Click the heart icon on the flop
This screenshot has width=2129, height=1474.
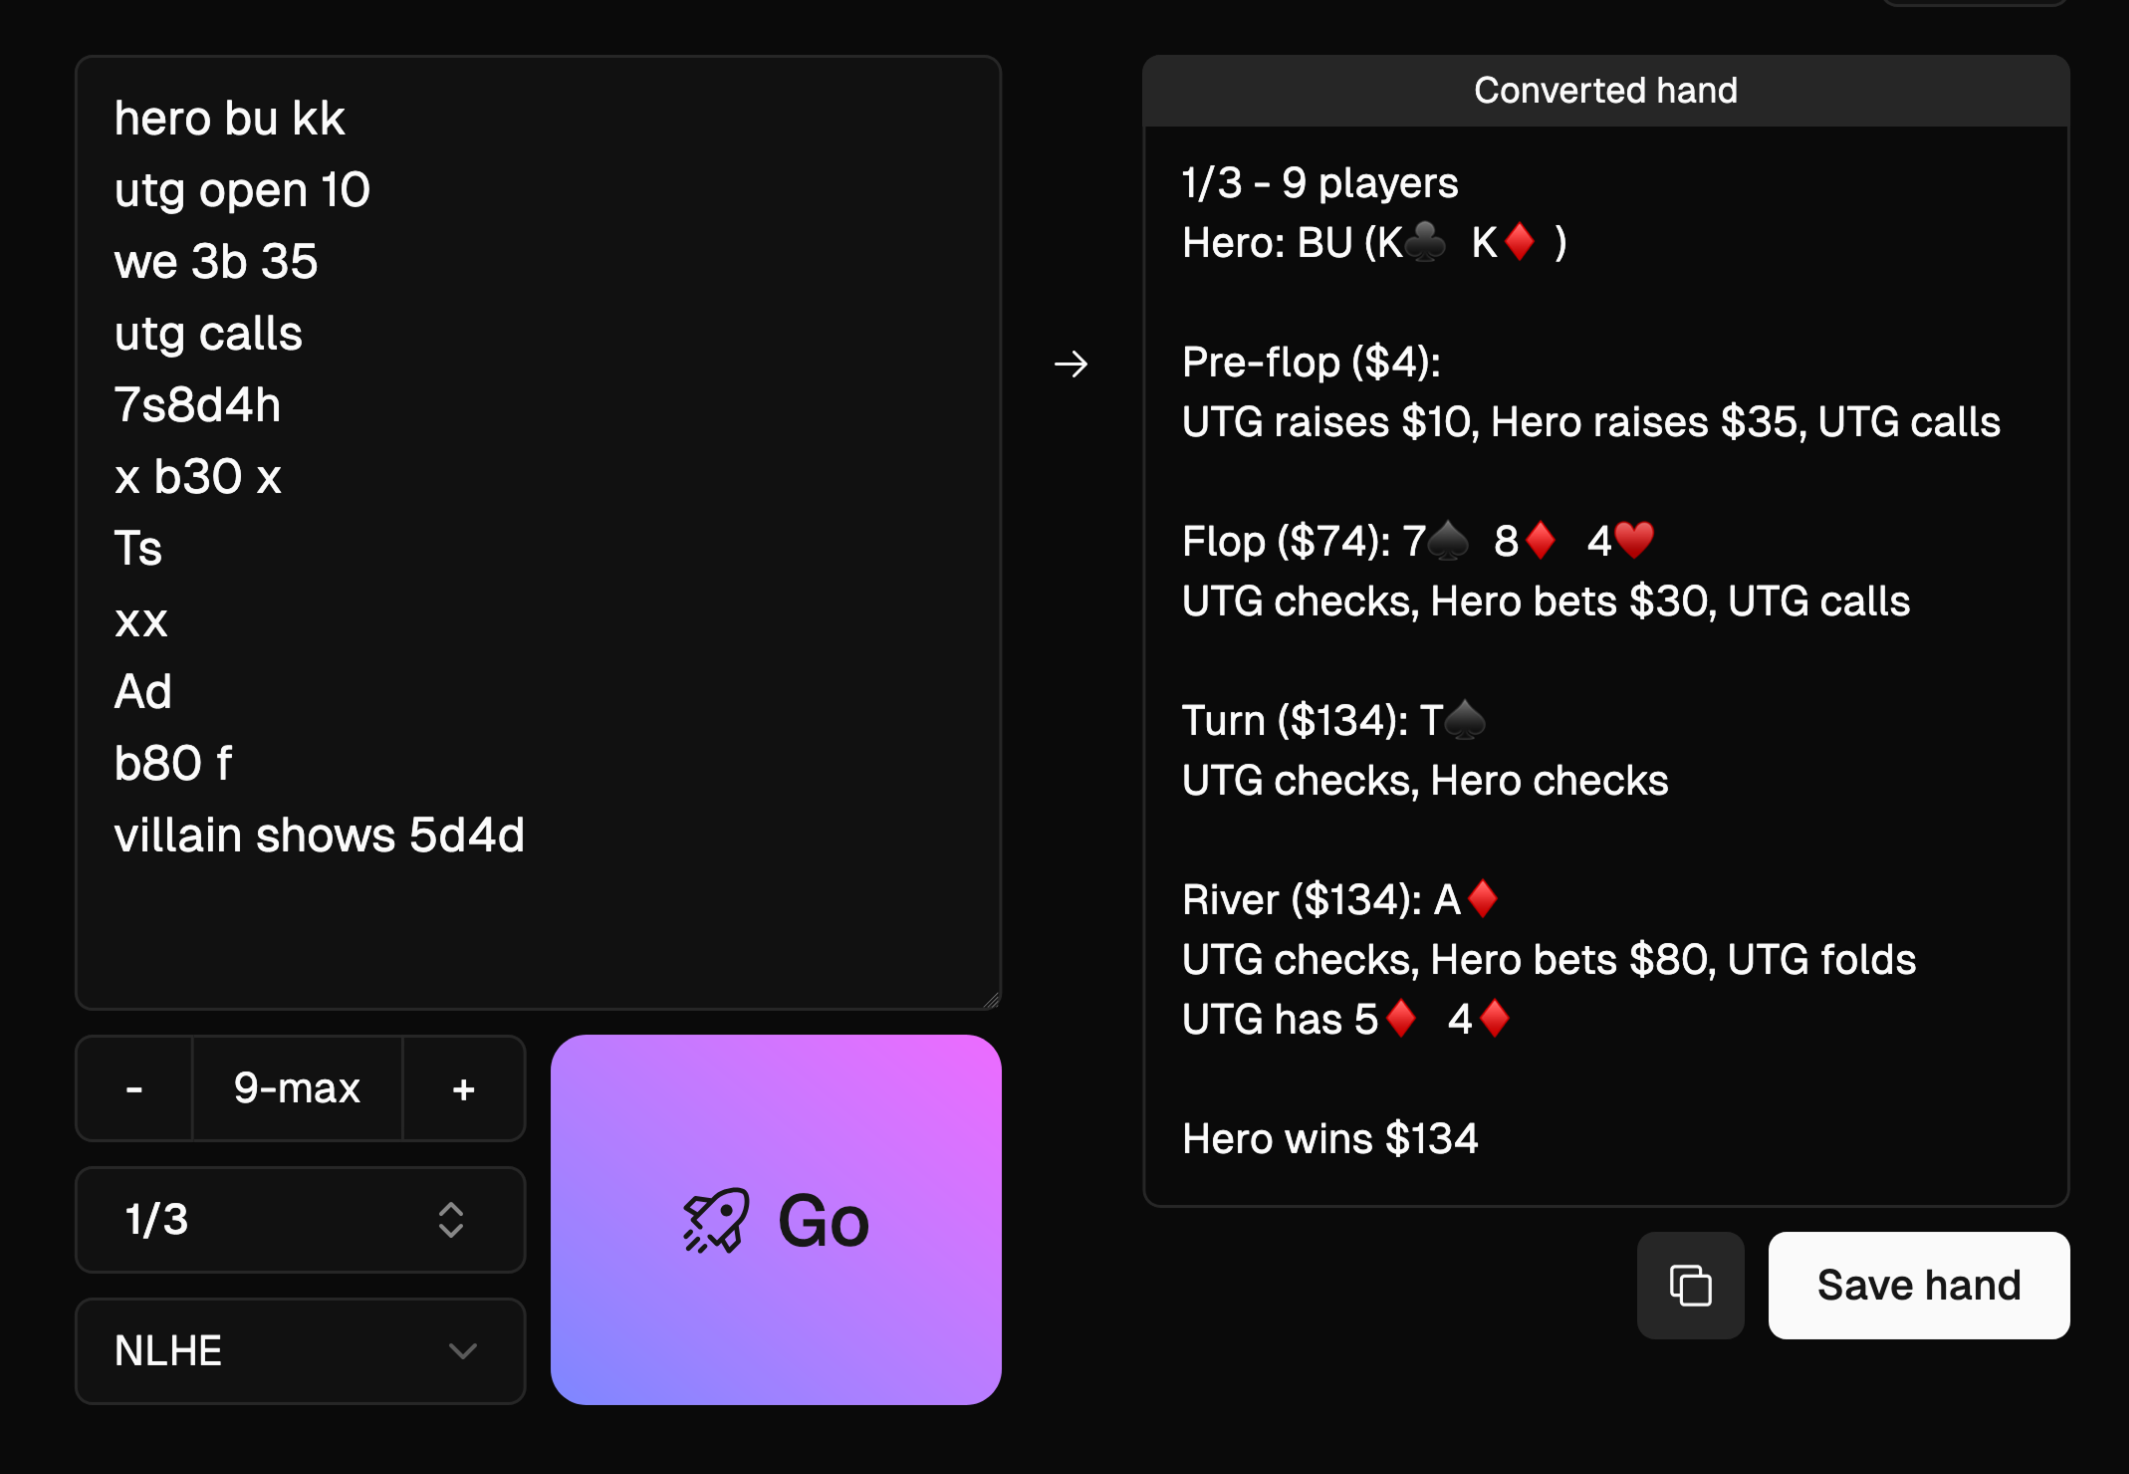pos(1634,542)
